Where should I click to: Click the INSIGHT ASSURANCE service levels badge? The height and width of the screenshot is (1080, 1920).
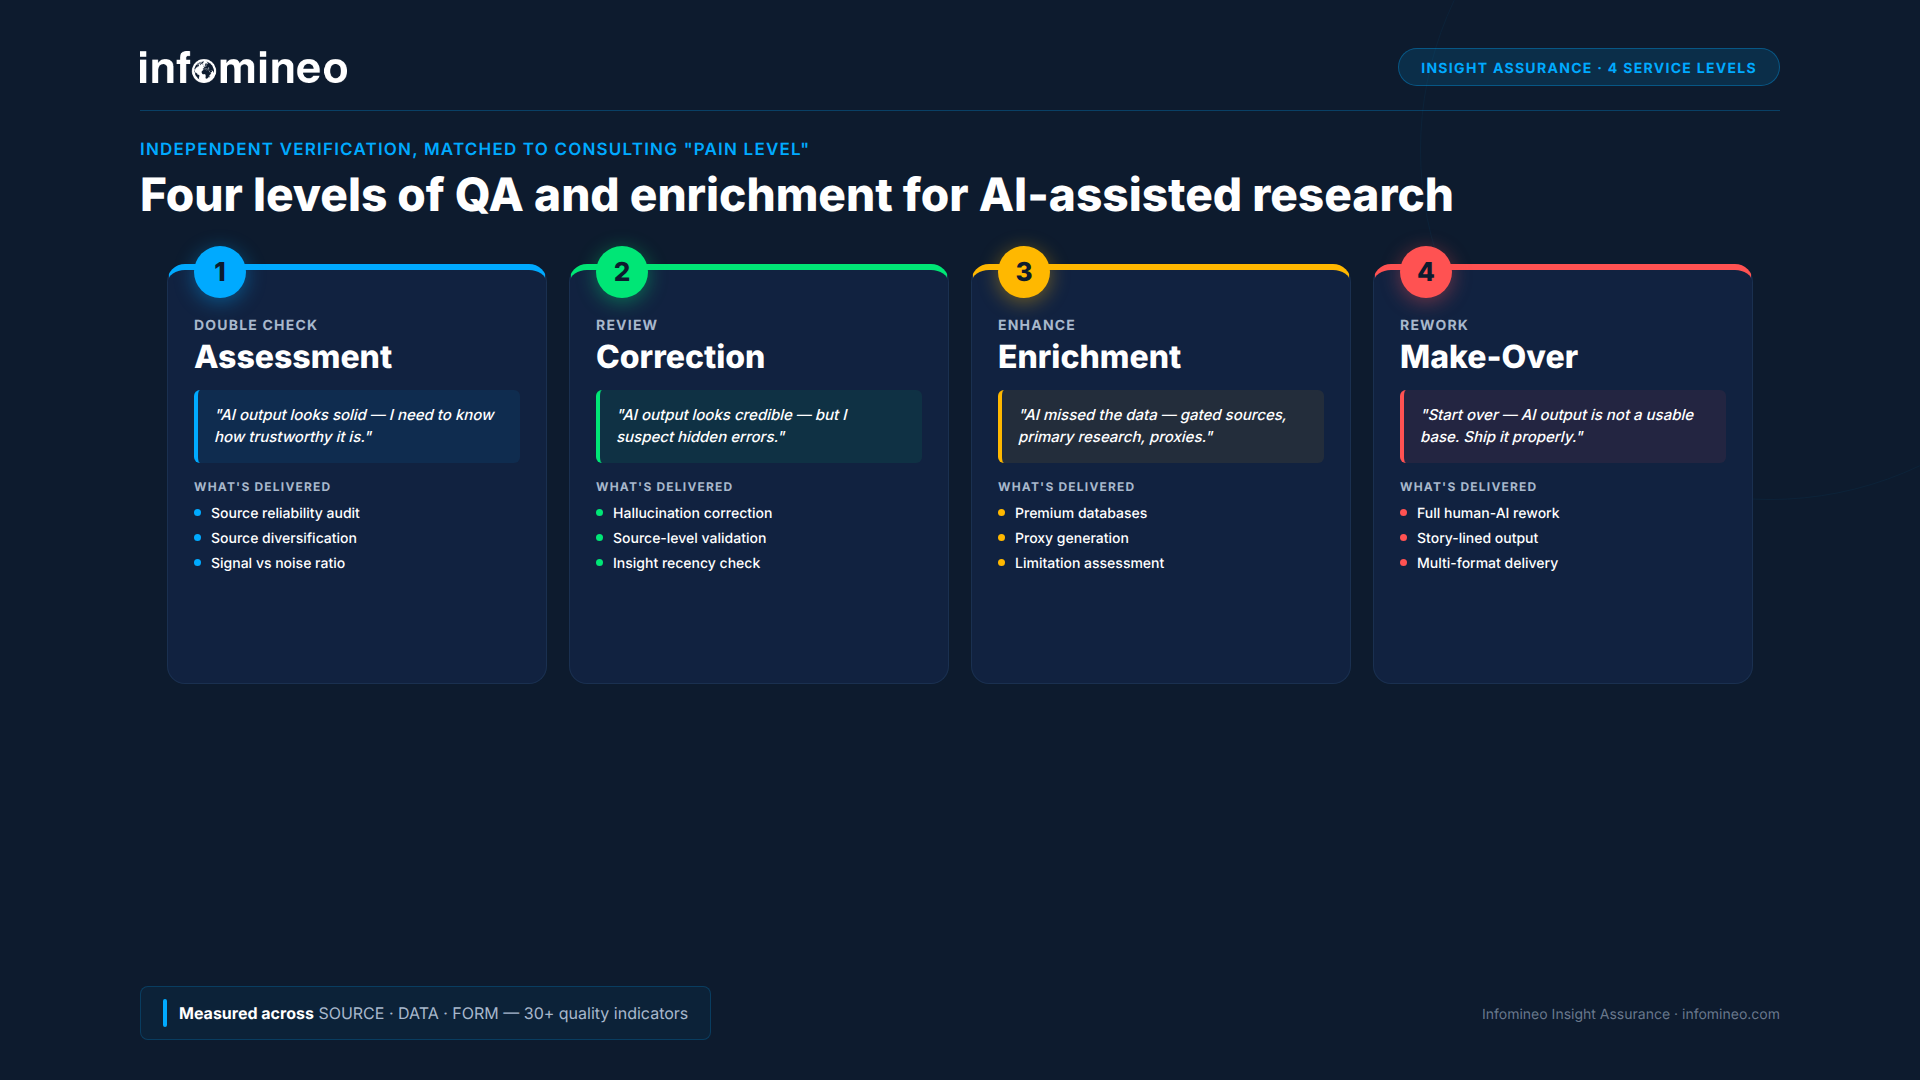[1588, 67]
